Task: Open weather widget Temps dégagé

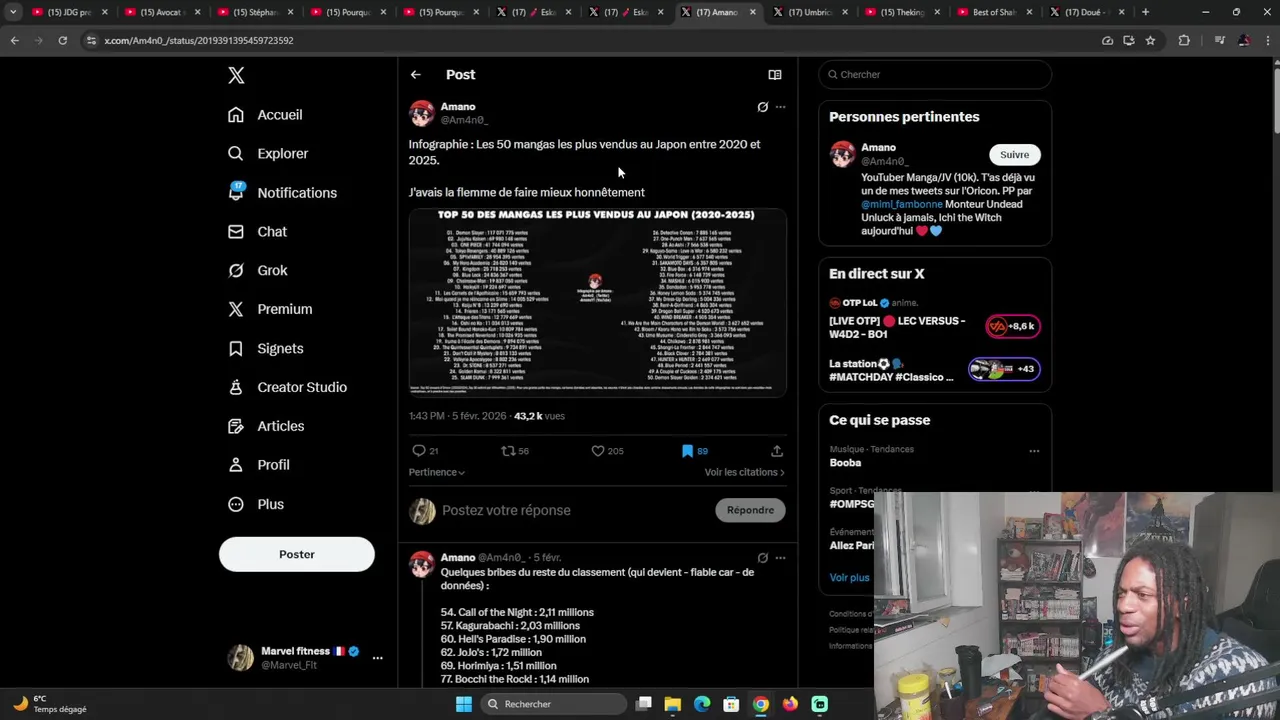Action: [50, 704]
